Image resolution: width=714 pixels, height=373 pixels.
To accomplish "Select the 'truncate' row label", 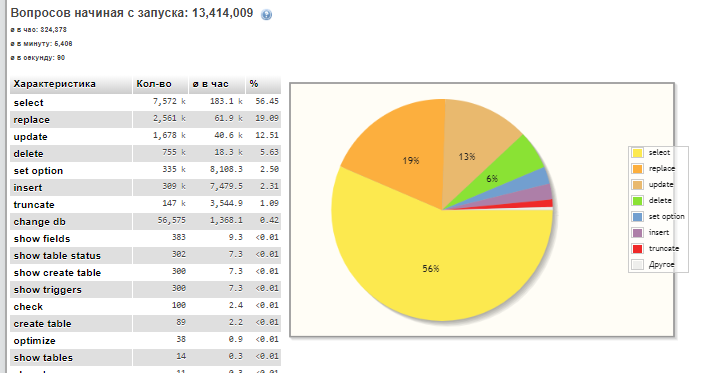I will point(34,205).
